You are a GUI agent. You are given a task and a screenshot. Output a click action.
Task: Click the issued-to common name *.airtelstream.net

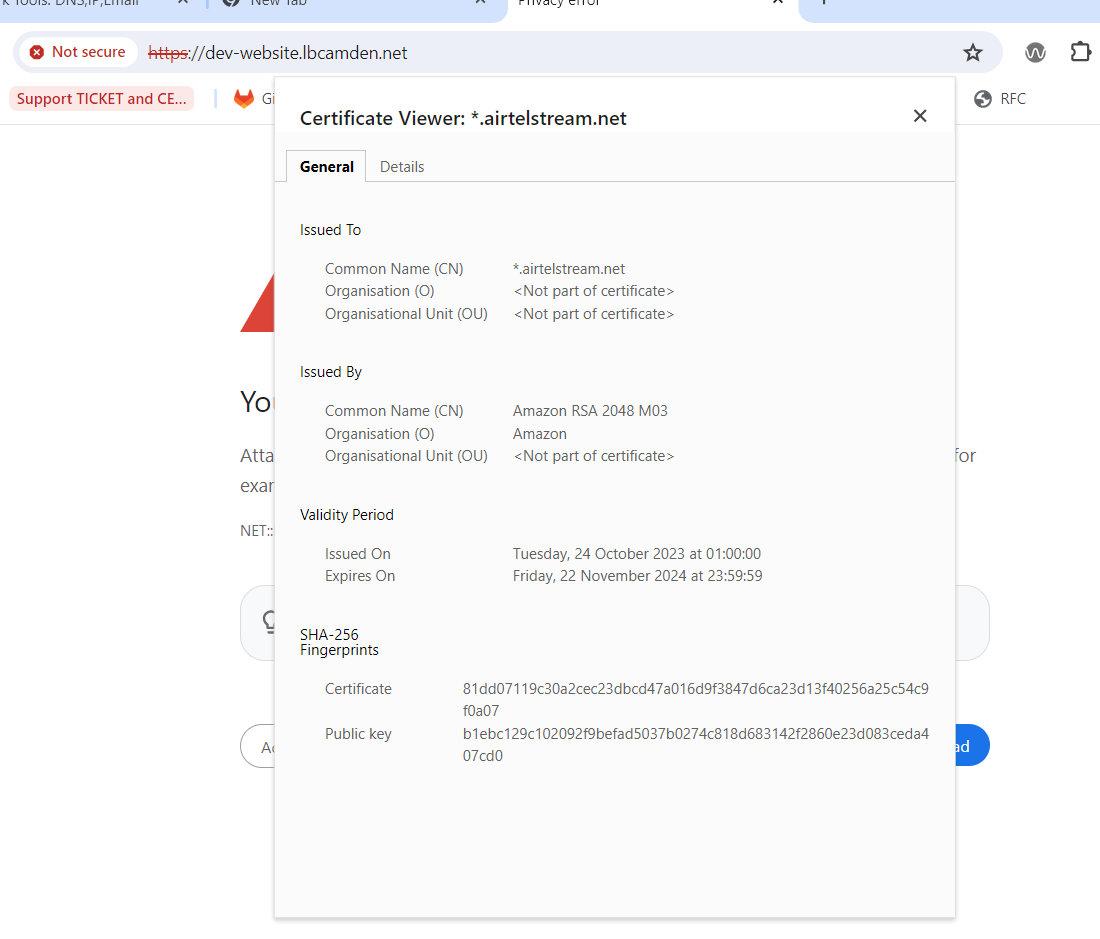569,269
